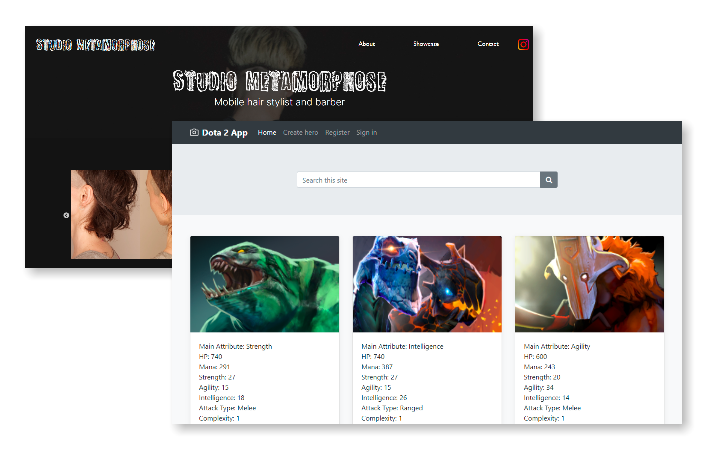The width and height of the screenshot is (712, 460).
Task: Click Dota 2 App brand title
Action: pyautogui.click(x=224, y=133)
